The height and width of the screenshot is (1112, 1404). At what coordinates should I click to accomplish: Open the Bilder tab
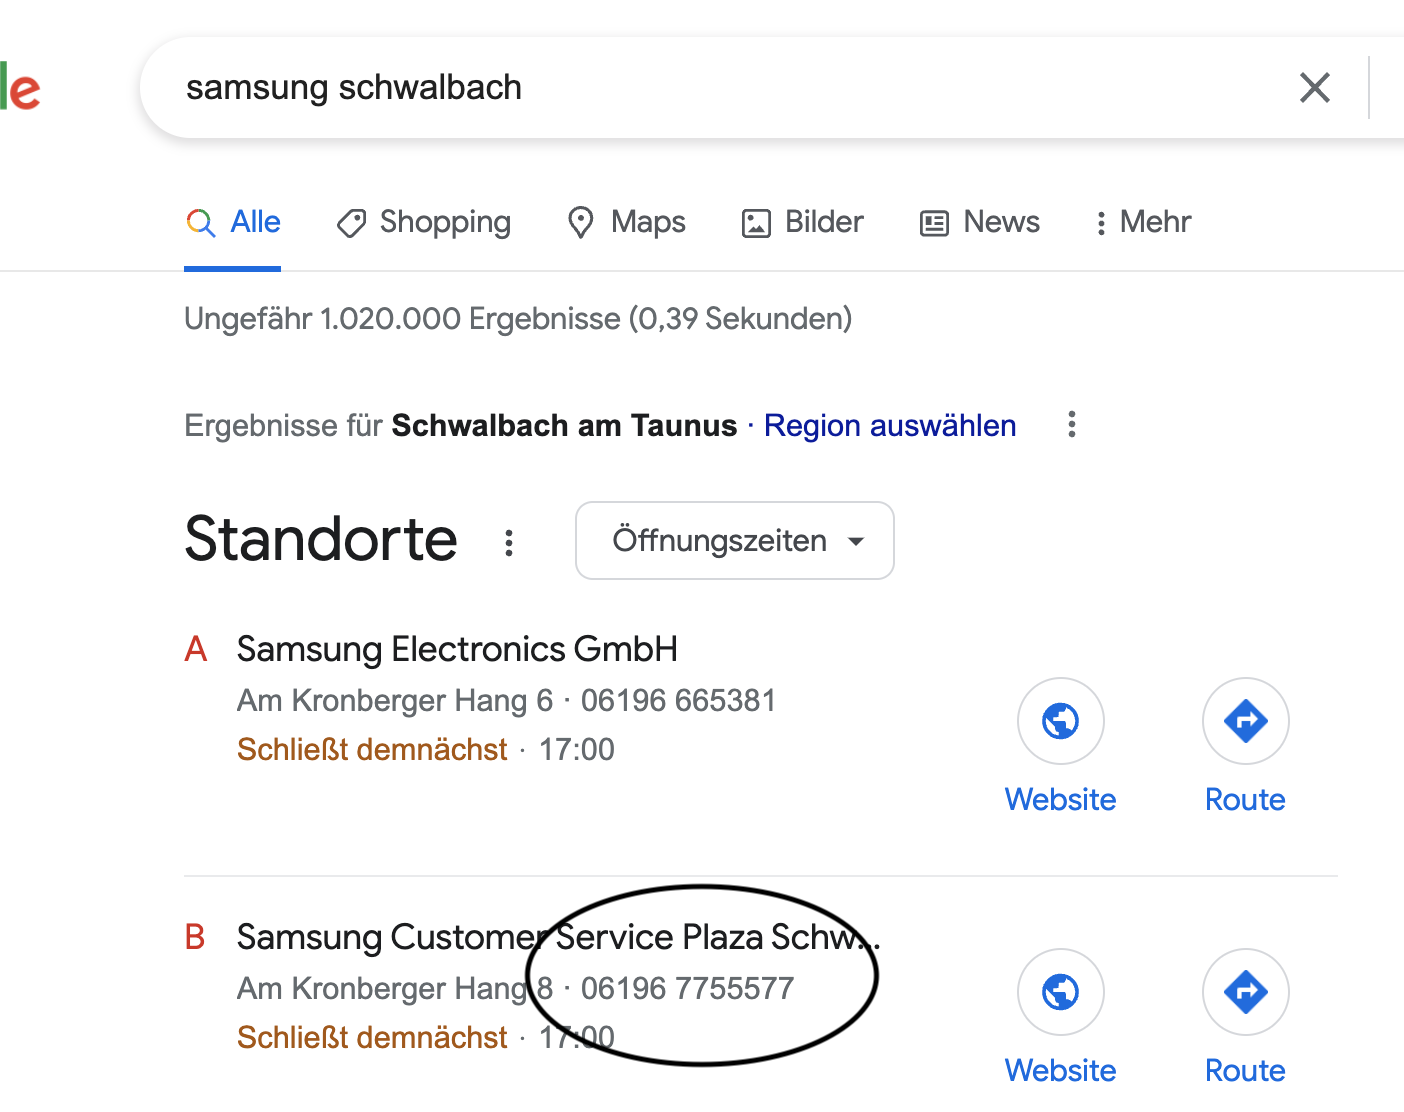point(802,222)
